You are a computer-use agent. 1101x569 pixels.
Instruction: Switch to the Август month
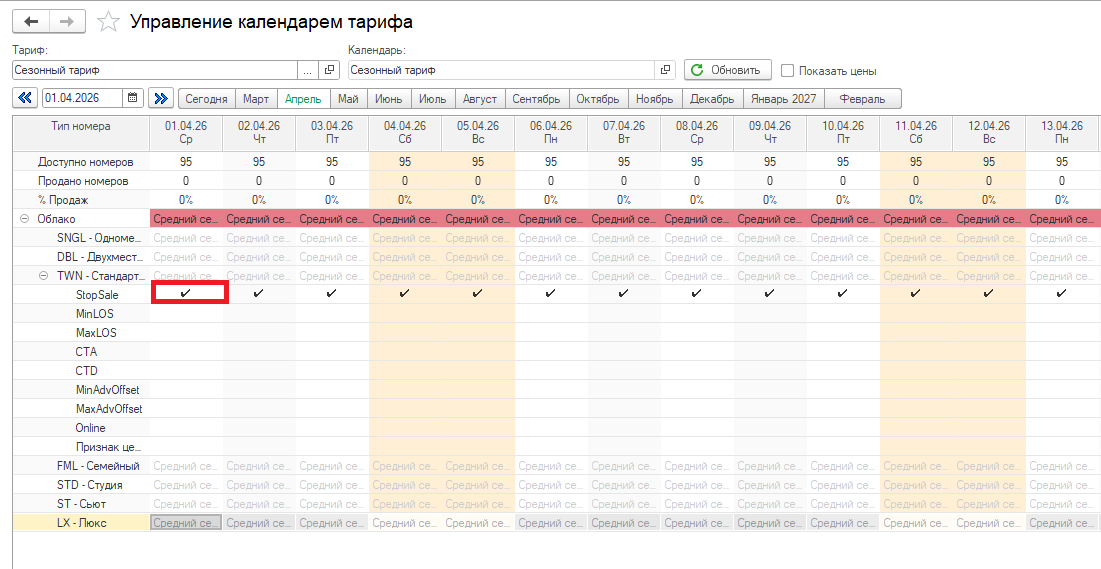click(480, 99)
